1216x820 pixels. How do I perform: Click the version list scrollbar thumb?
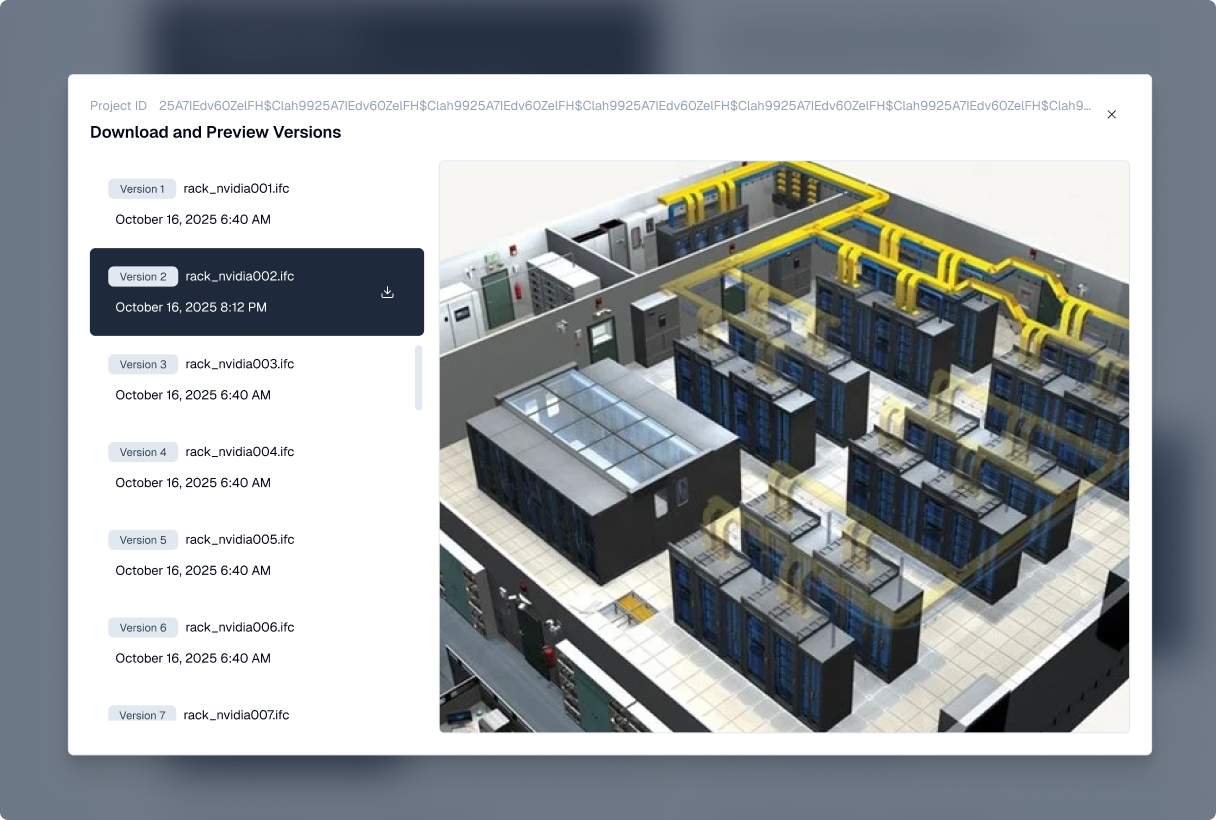coord(418,377)
